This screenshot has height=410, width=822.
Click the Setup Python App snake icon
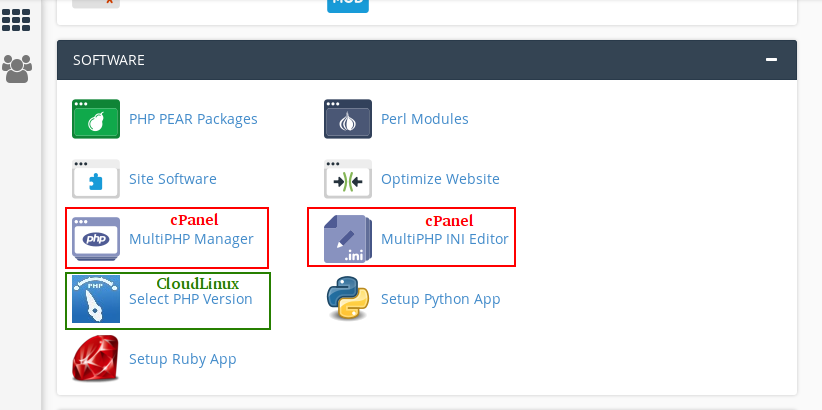pos(348,298)
